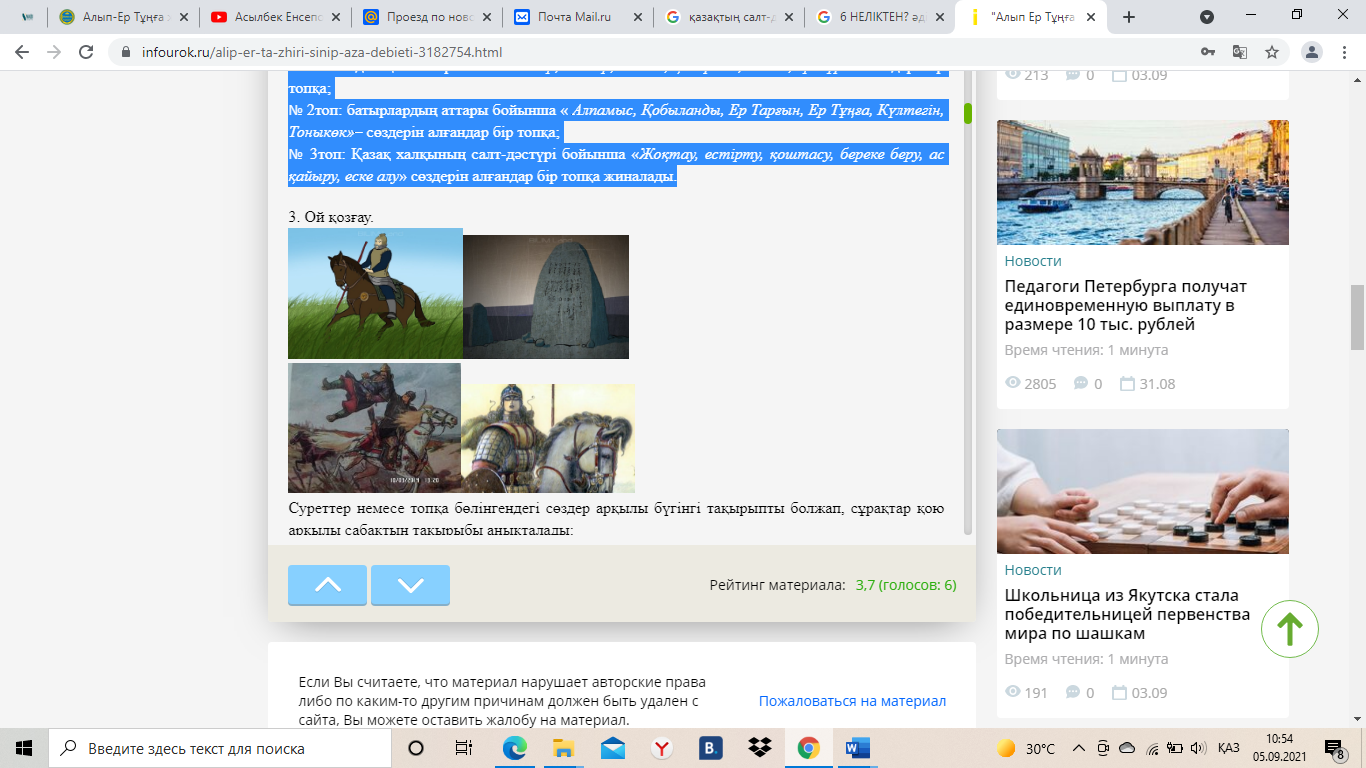The image size is (1366, 768).
Task: Open the Google Translate page icon
Action: (x=1240, y=52)
